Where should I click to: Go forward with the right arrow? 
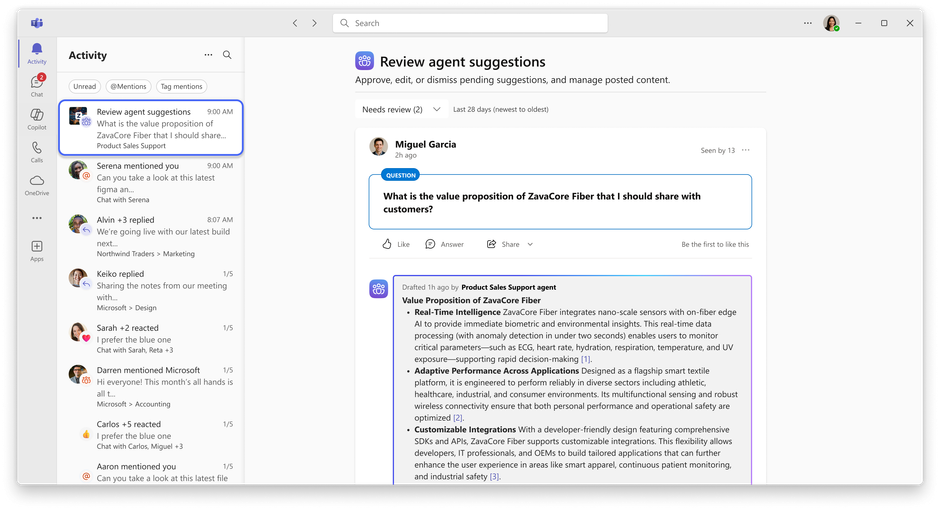pyautogui.click(x=314, y=23)
